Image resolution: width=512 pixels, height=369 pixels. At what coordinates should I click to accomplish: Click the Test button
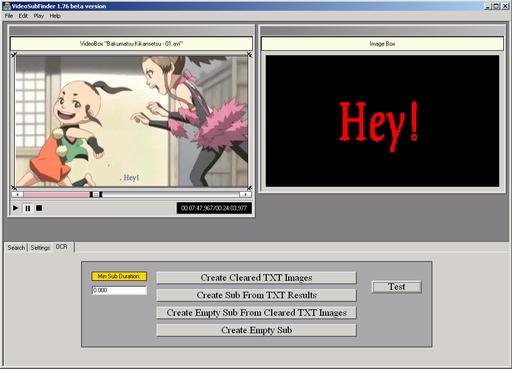[x=397, y=287]
